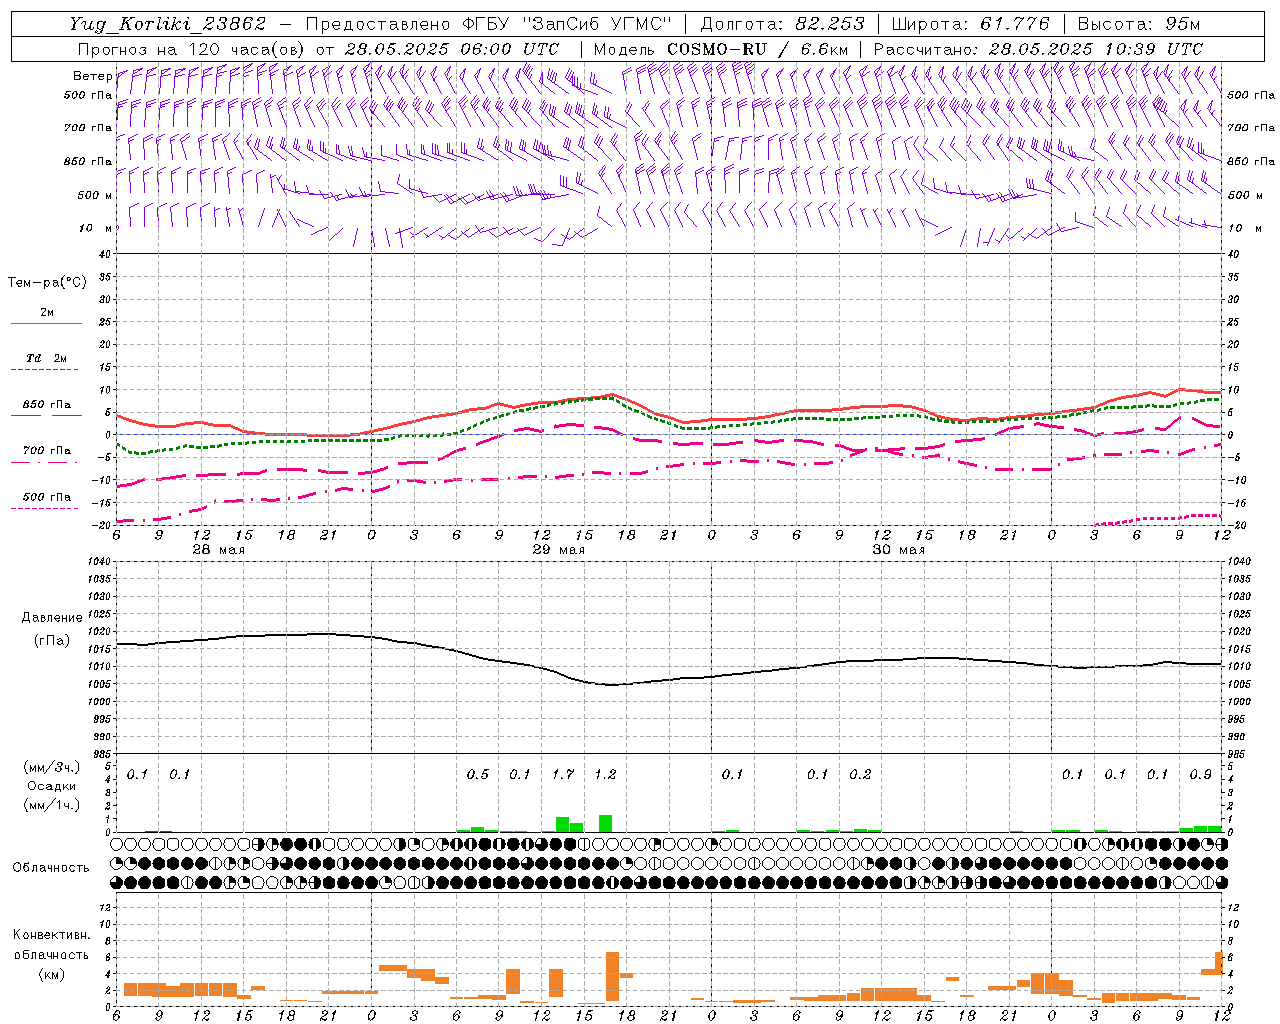Screen dimensions: 1280x1024
Task: Click the calculation time 28.05.2025 10:39 UTC
Action: point(1096,49)
